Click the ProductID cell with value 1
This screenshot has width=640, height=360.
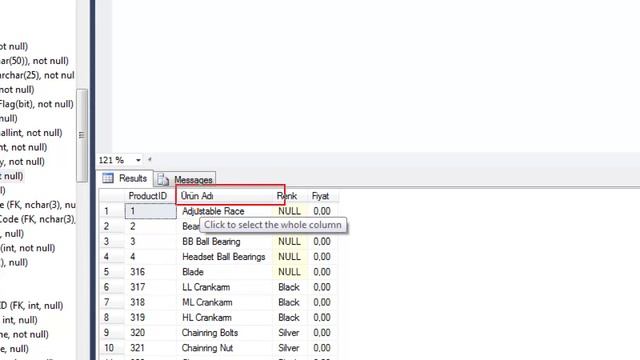pyautogui.click(x=151, y=211)
